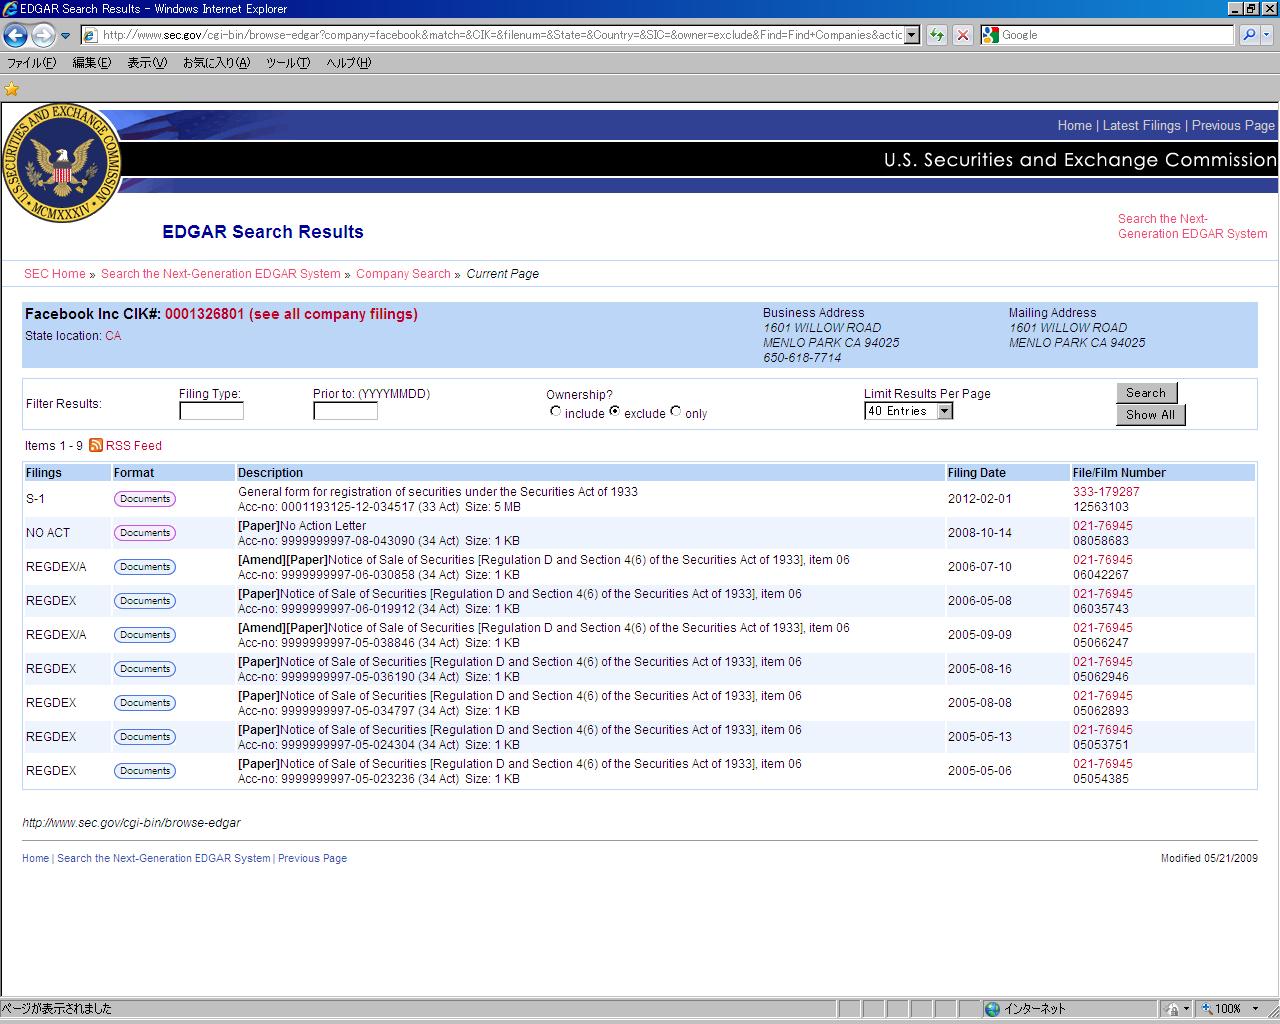Open Documents for the 2005-08-08 REGDEX filing
Viewport: 1280px width, 1024px height.
(x=145, y=703)
